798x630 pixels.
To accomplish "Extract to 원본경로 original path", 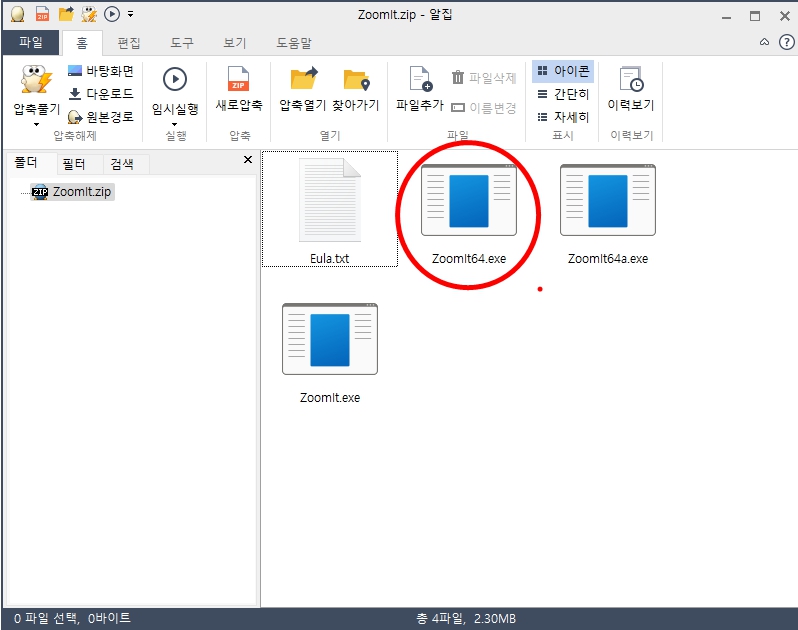I will coord(101,117).
